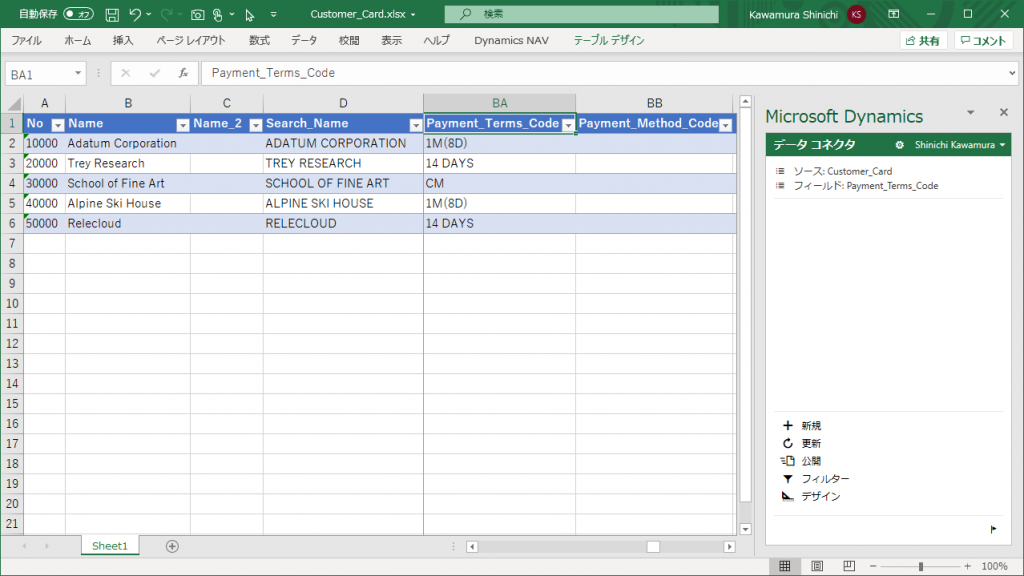
Task: Select the Sheet1 tab
Action: pyautogui.click(x=110, y=546)
